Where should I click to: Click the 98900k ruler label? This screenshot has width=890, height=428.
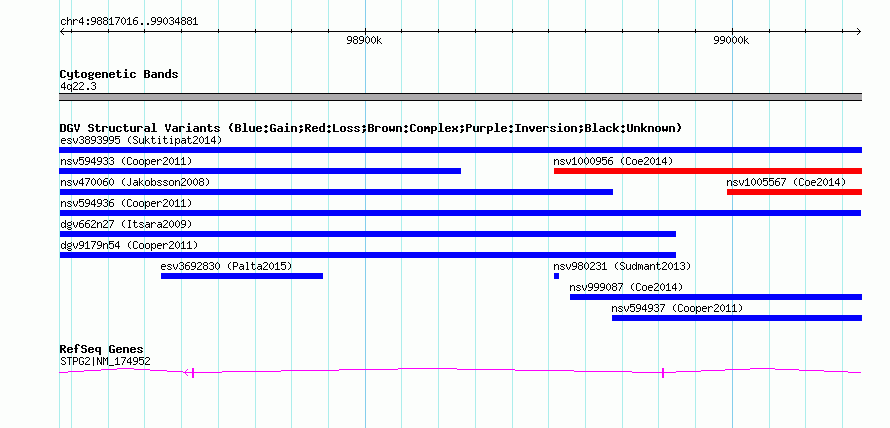pos(364,40)
